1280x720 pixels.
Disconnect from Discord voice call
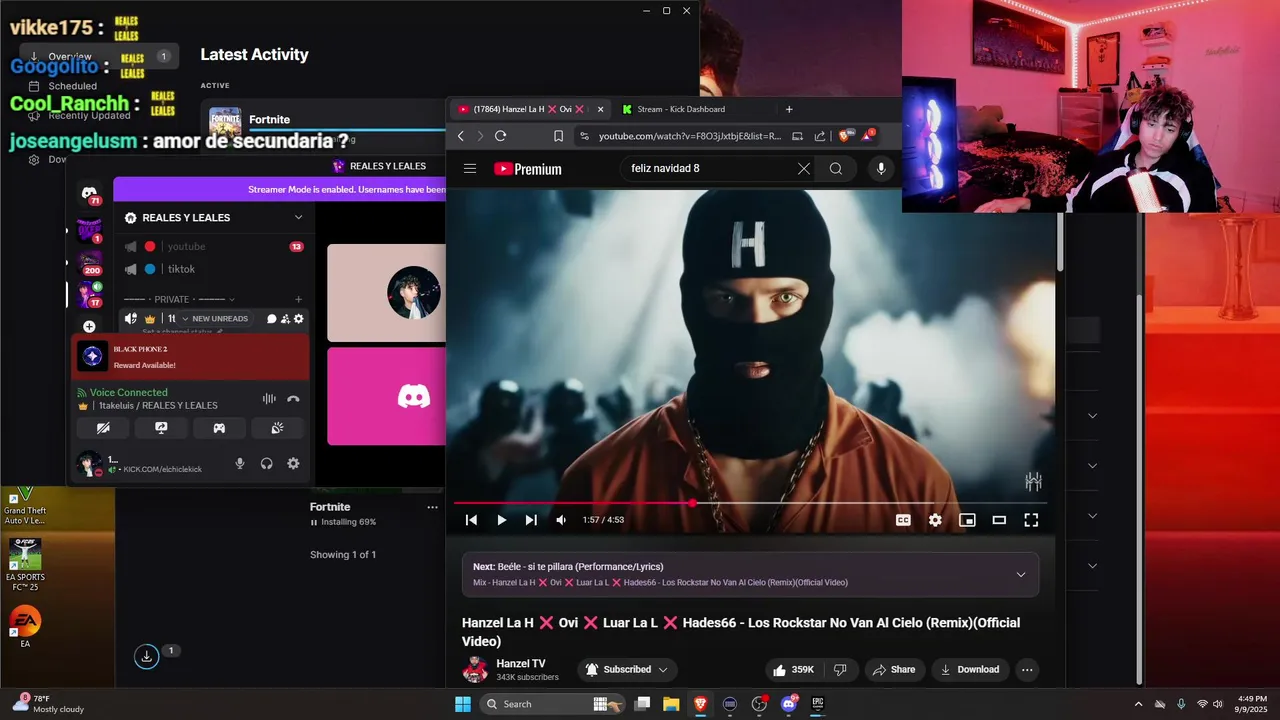[x=293, y=398]
